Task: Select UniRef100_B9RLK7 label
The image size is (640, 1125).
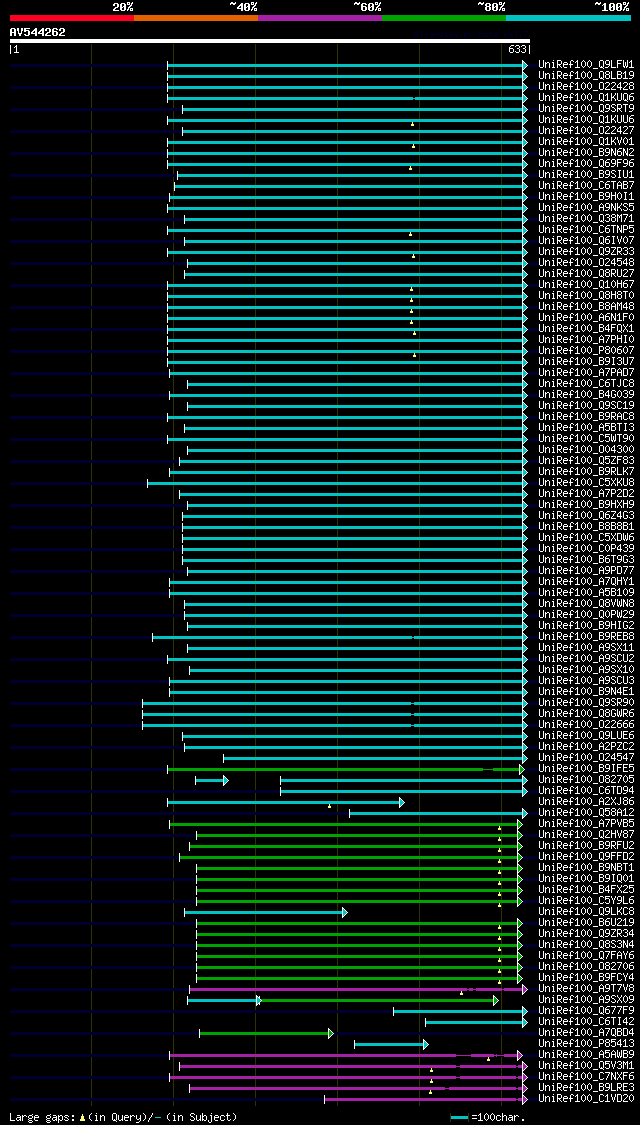Action: [x=586, y=471]
